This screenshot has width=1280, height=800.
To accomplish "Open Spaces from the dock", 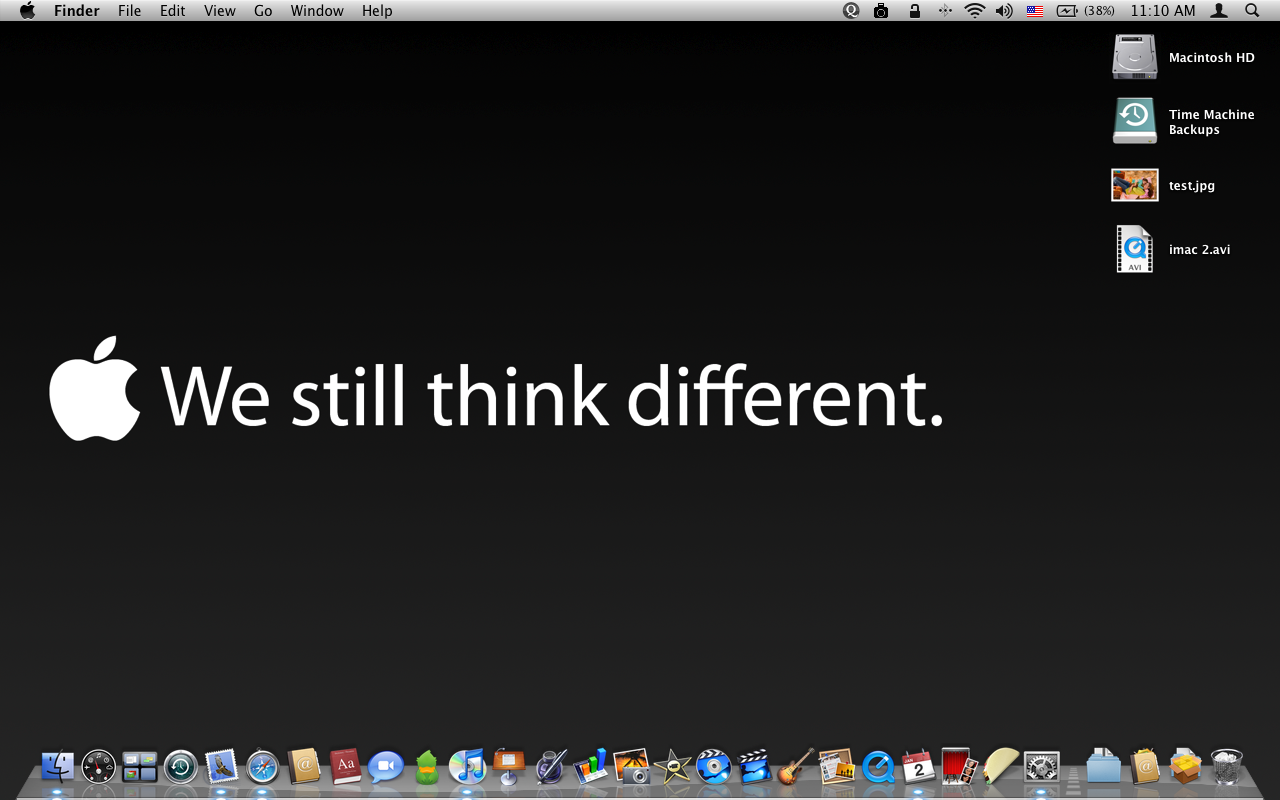I will 140,767.
